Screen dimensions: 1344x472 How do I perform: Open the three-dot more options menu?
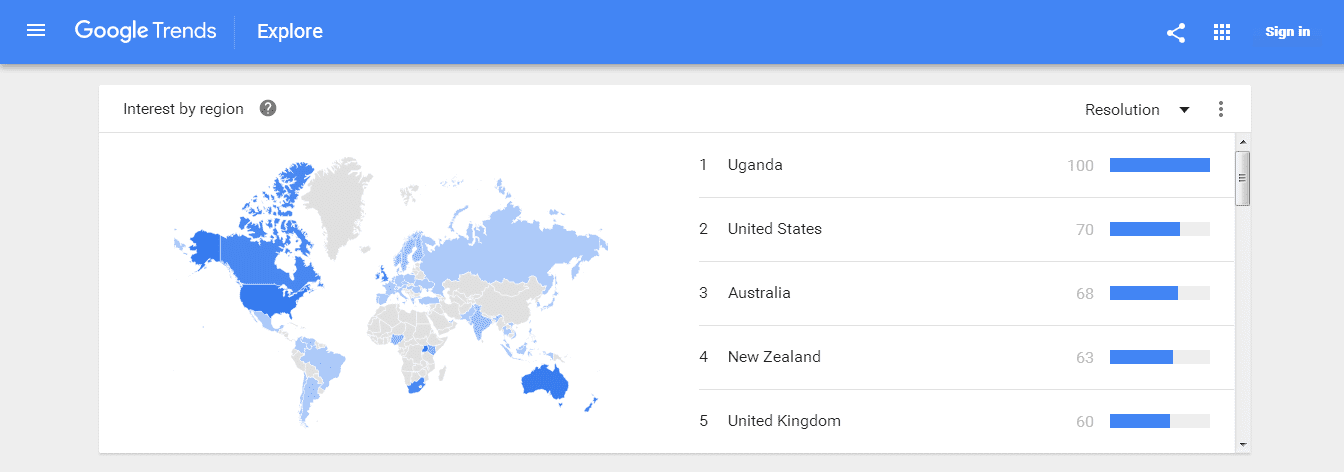click(1220, 109)
